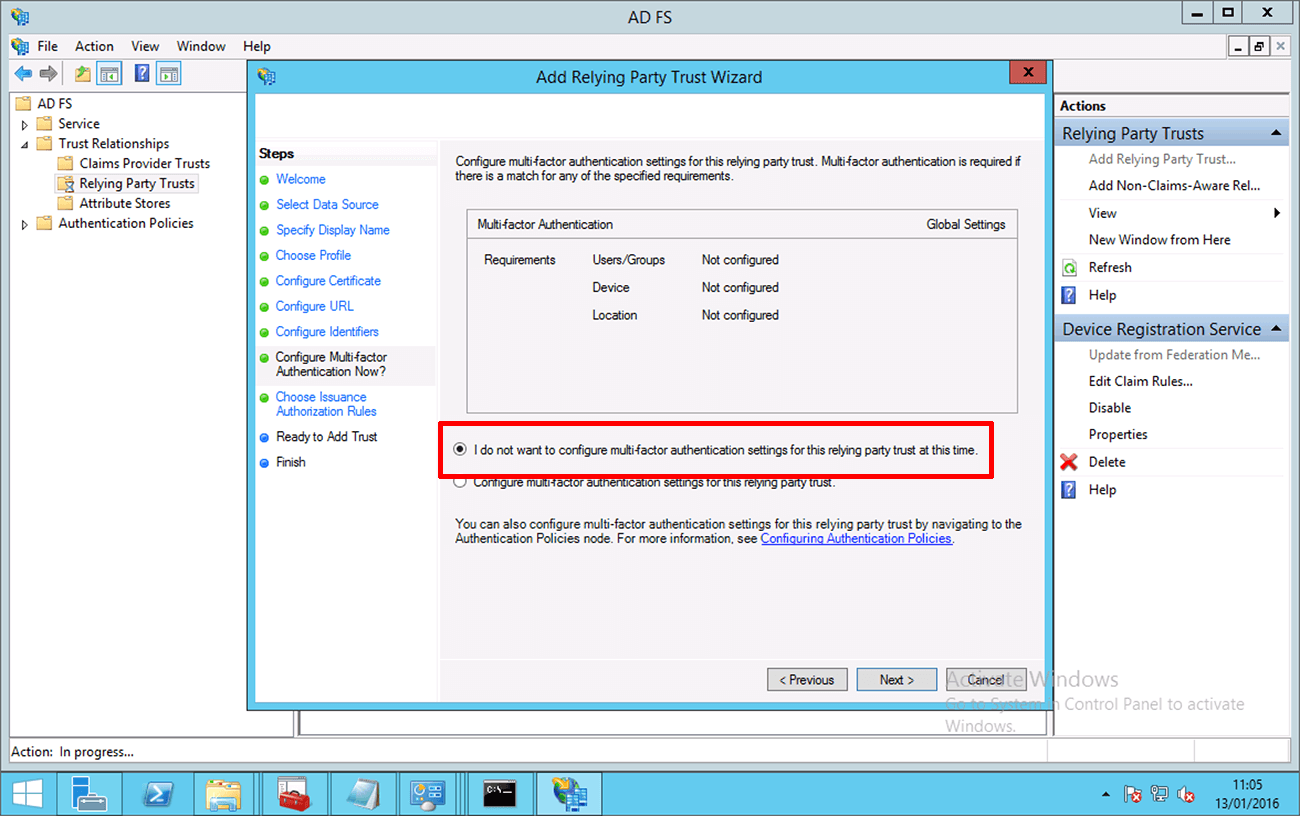
Task: Click the muted speaker tray icon
Action: point(1186,794)
